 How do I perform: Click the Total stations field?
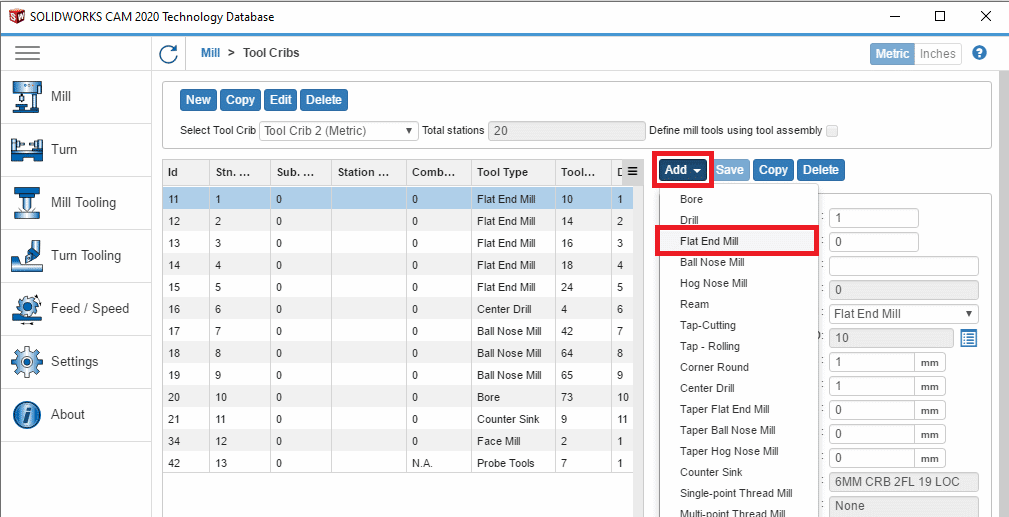pos(566,131)
